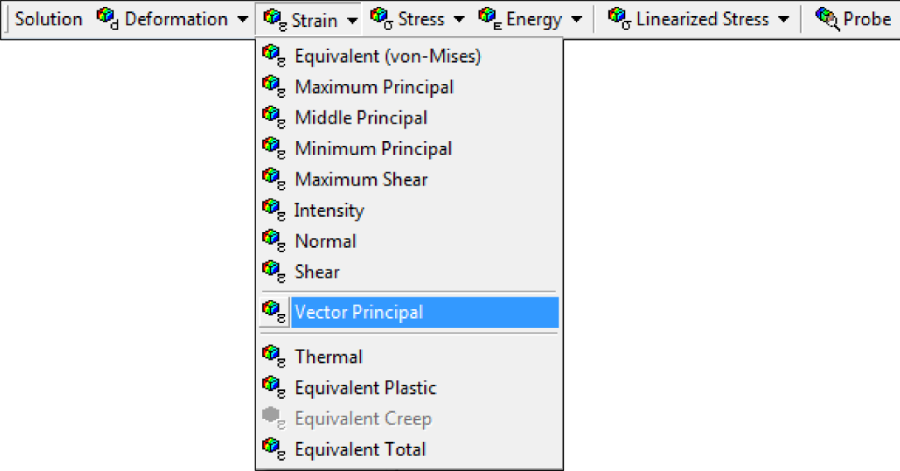Click the Energy toolbar icon
The image size is (900, 471).
[489, 19]
